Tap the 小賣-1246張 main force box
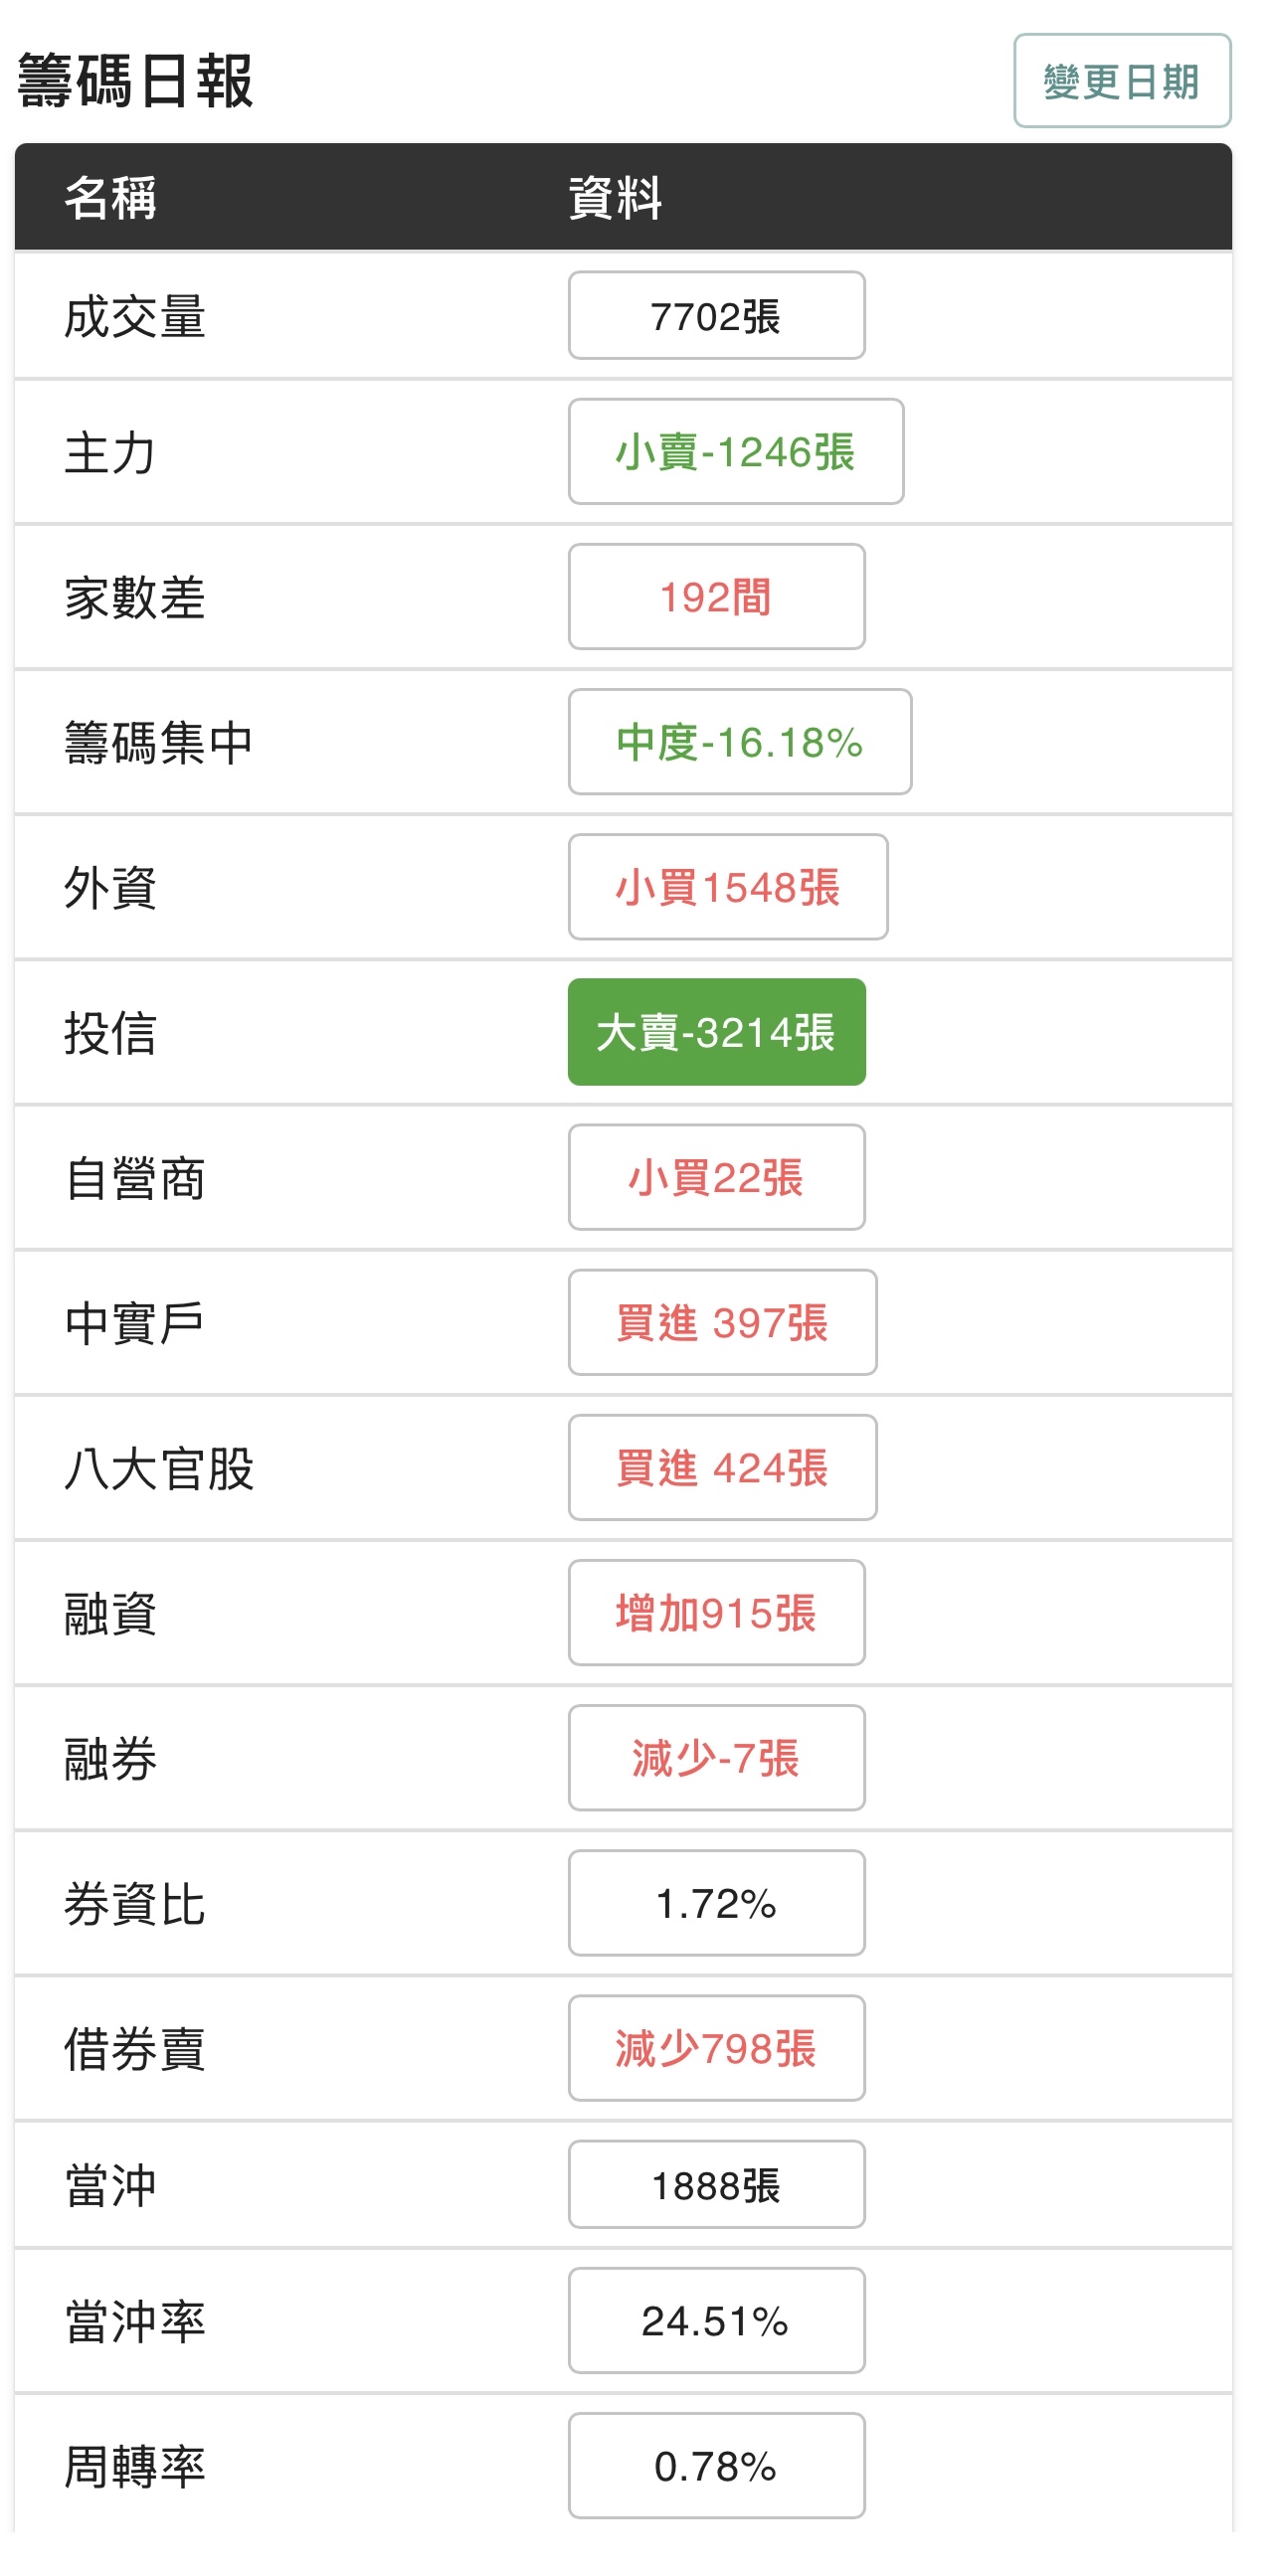 click(735, 452)
